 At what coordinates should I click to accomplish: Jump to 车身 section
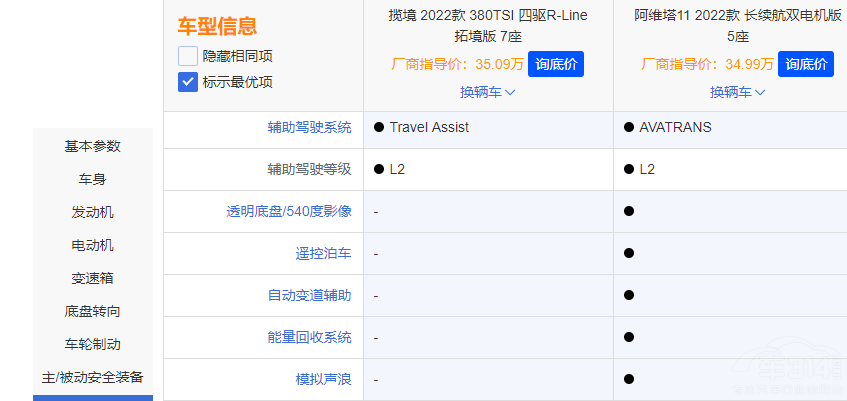point(93,179)
